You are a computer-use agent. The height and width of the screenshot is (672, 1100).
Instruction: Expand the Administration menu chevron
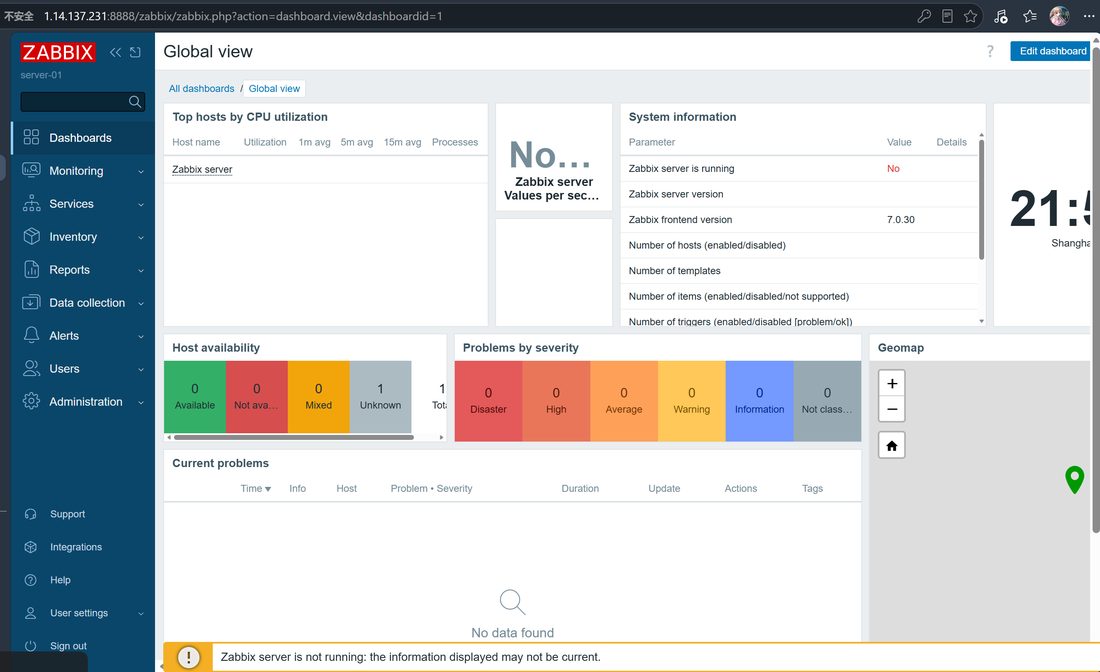pos(141,402)
